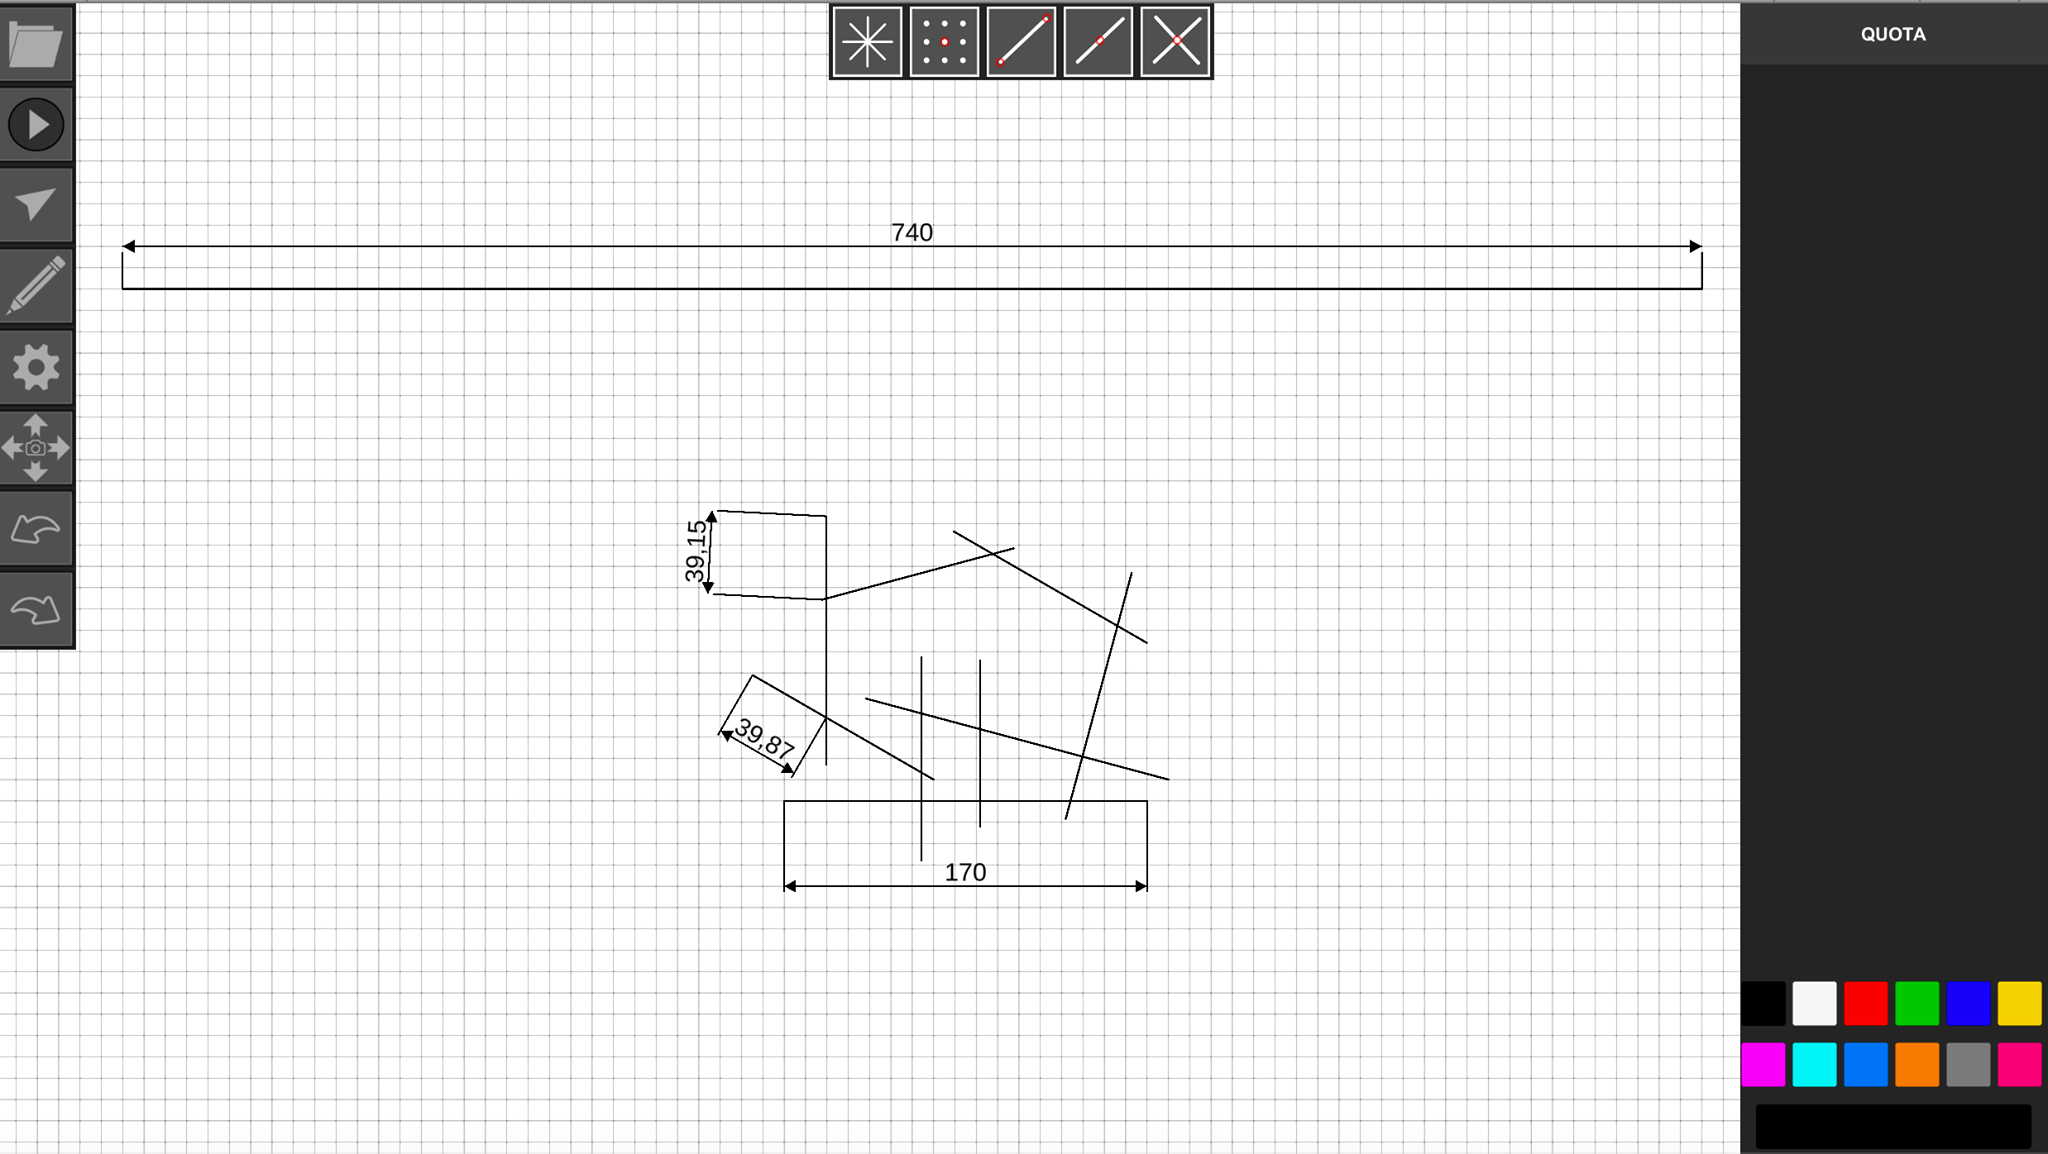
Task: Toggle the grid dots snap button
Action: (x=944, y=42)
